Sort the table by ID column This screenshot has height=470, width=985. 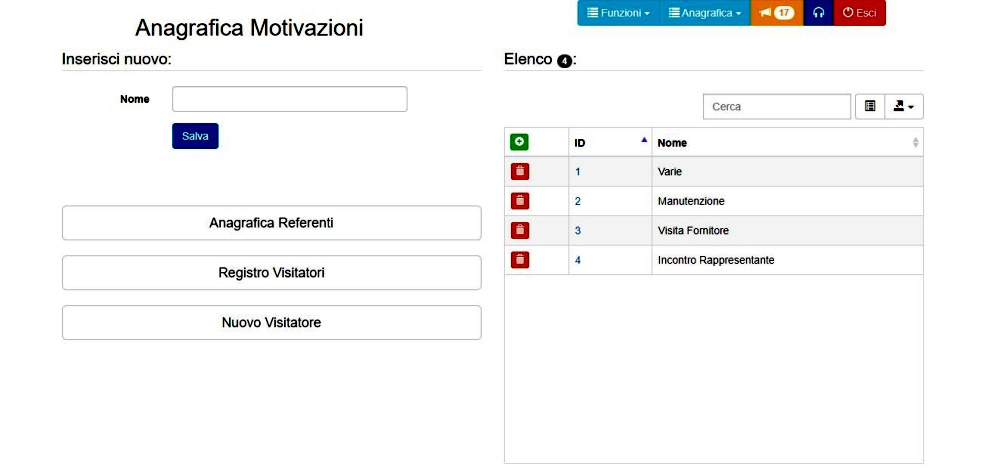coord(610,143)
